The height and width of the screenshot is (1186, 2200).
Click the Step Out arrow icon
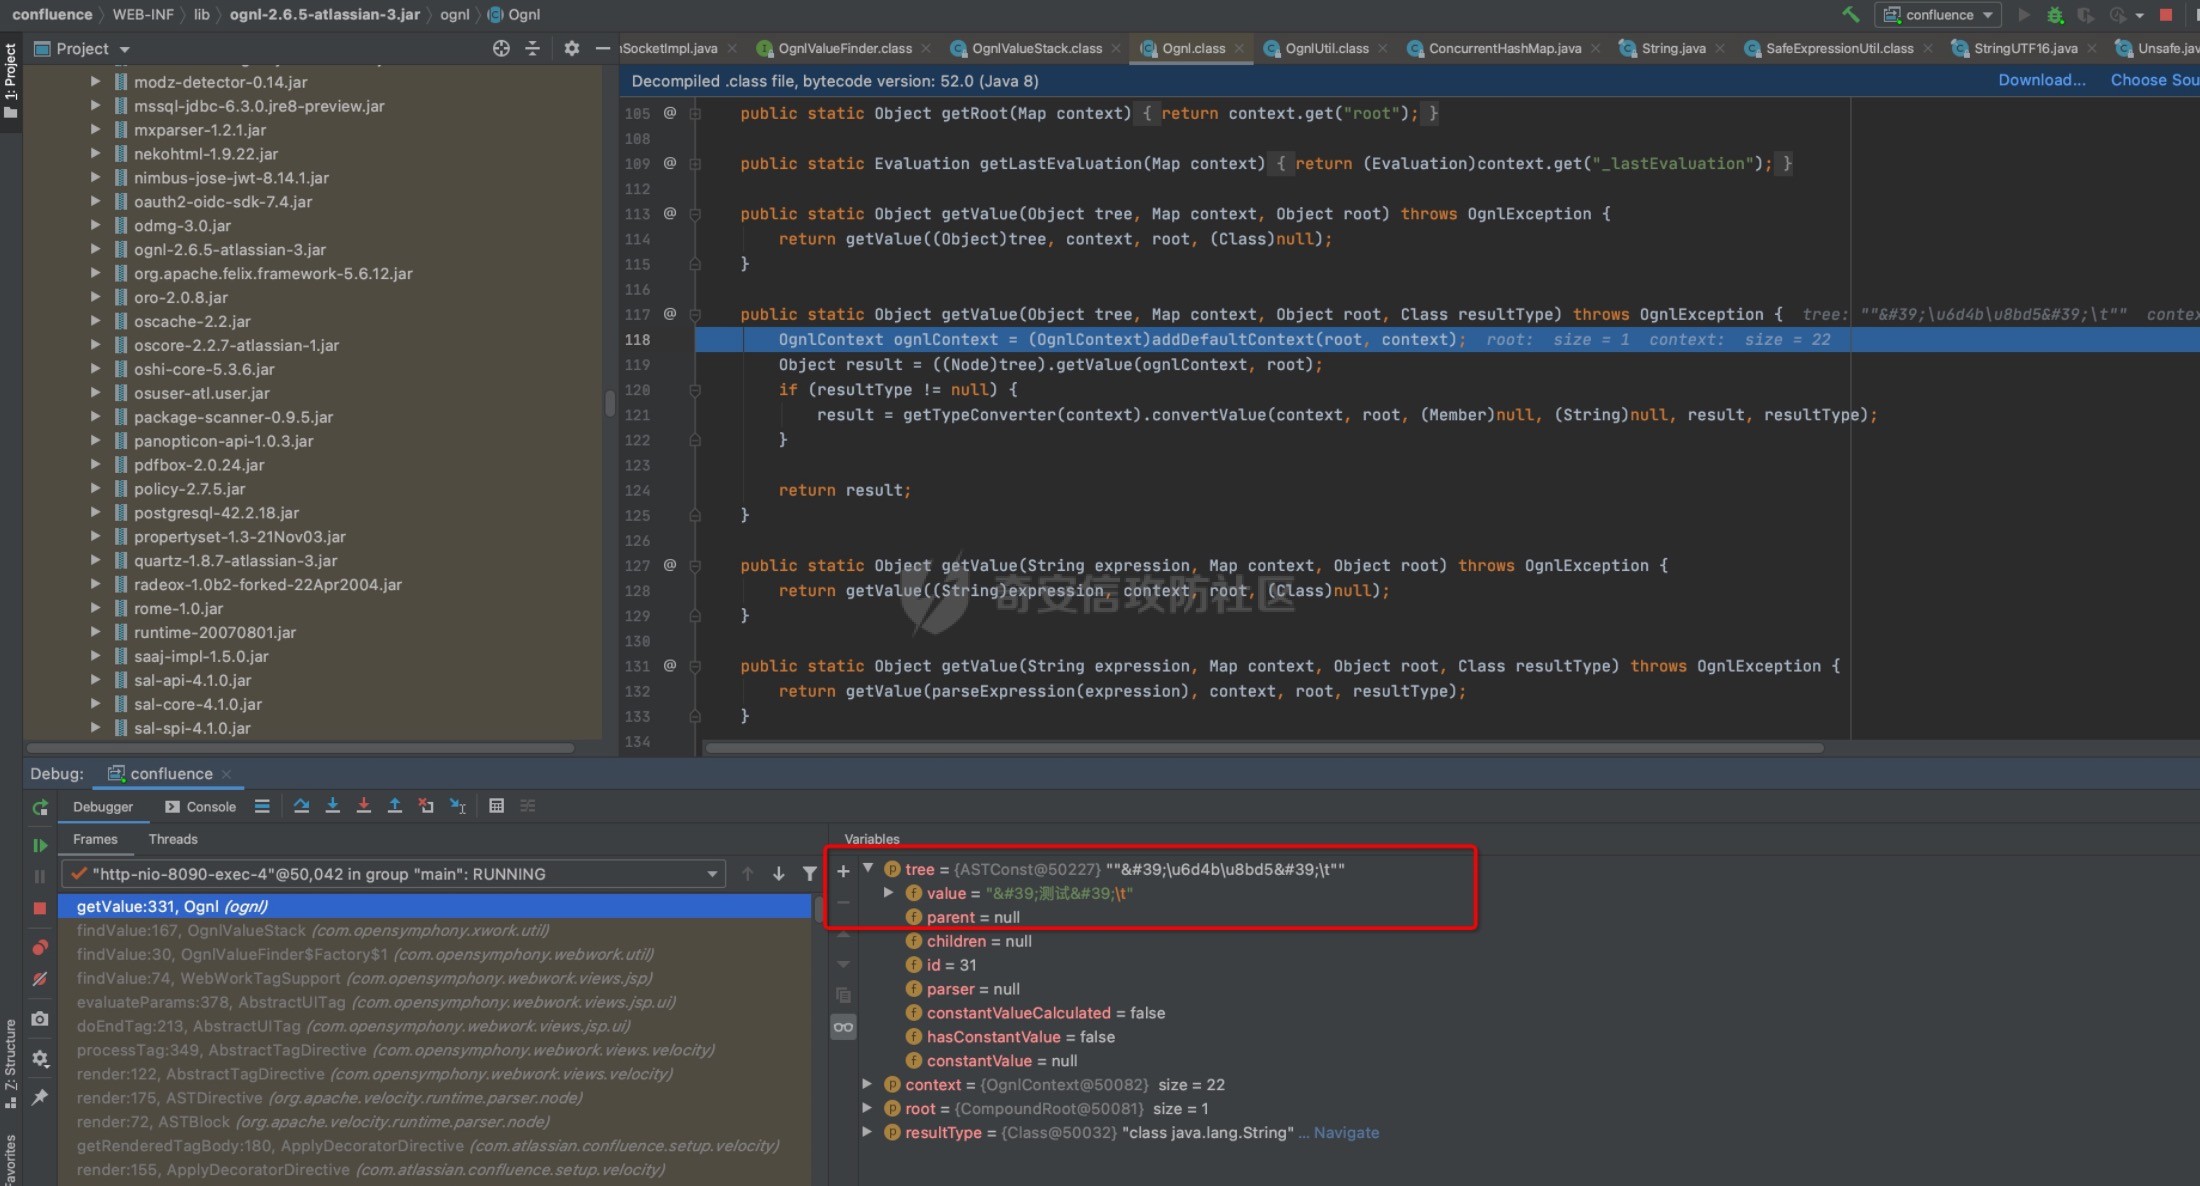[395, 806]
